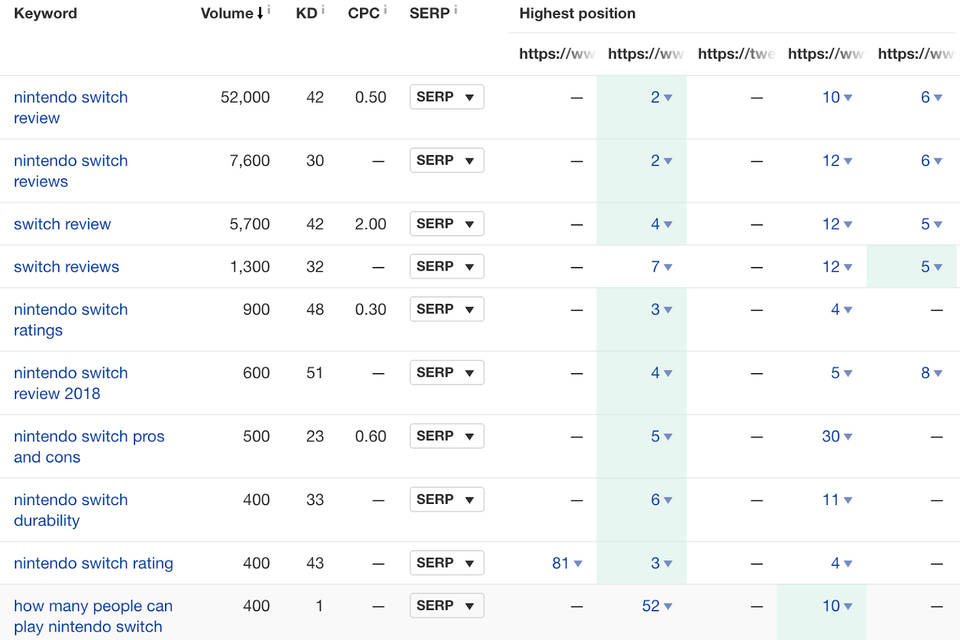Open SERP dropdown for nintendo switch ratings
The image size is (960, 640).
(x=446, y=310)
